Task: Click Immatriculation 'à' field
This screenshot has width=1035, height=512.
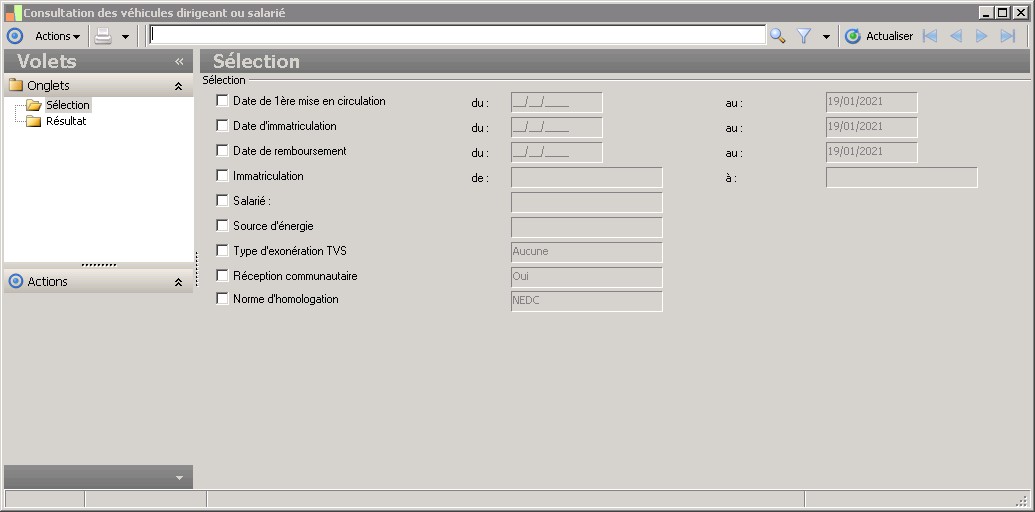Action: point(901,177)
